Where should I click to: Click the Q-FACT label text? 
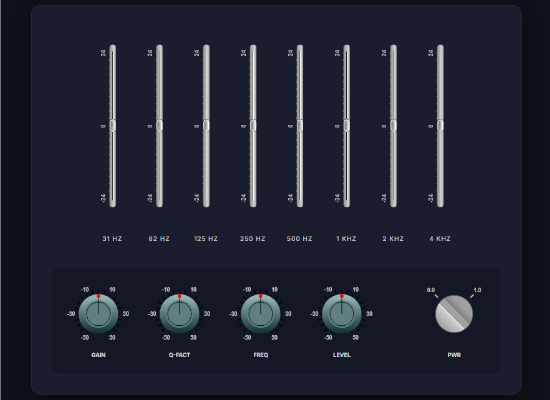point(179,355)
